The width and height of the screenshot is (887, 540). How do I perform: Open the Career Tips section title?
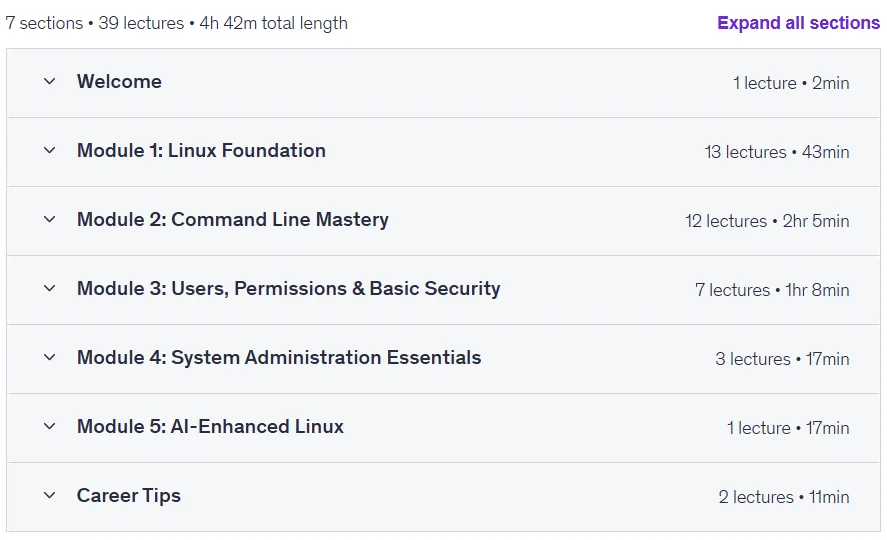129,496
